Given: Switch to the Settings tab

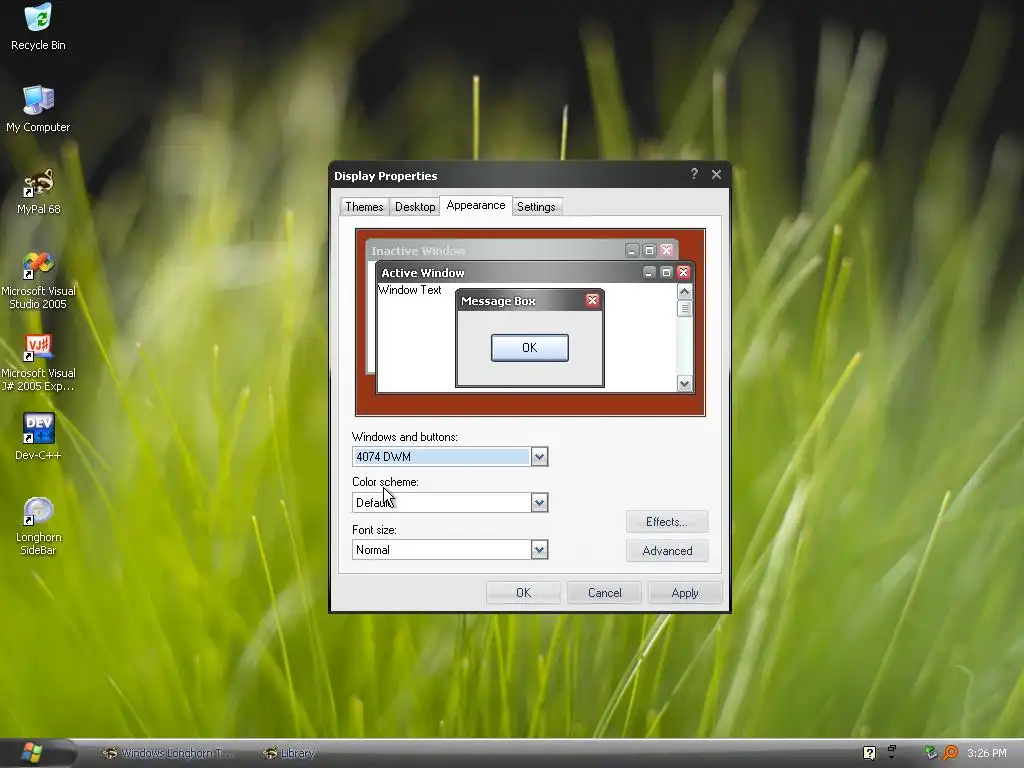Looking at the screenshot, I should tap(536, 206).
